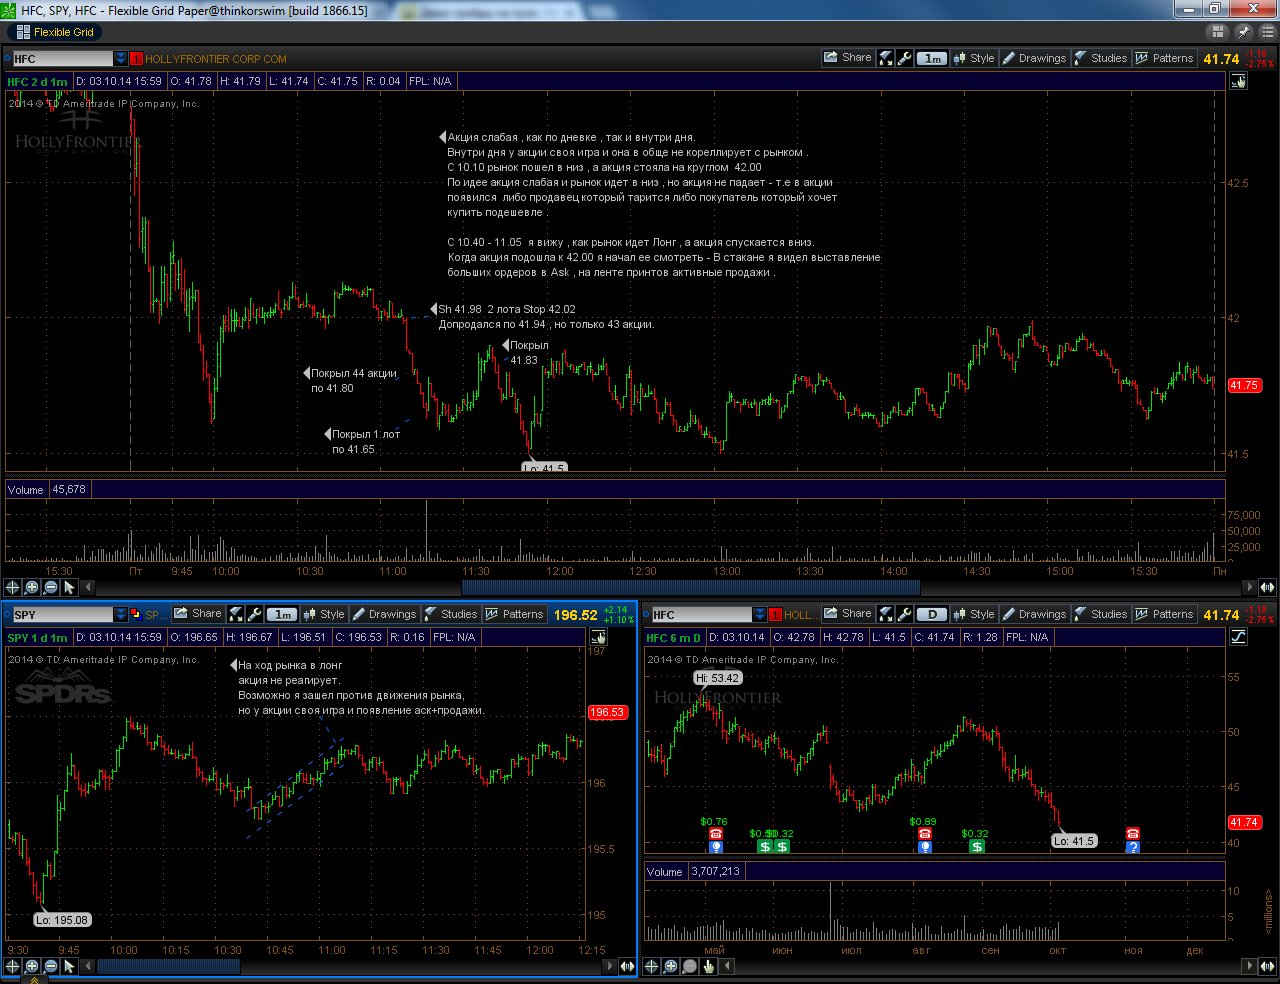
Task: Toggle pointer cursor in SPY chart
Action: click(69, 966)
